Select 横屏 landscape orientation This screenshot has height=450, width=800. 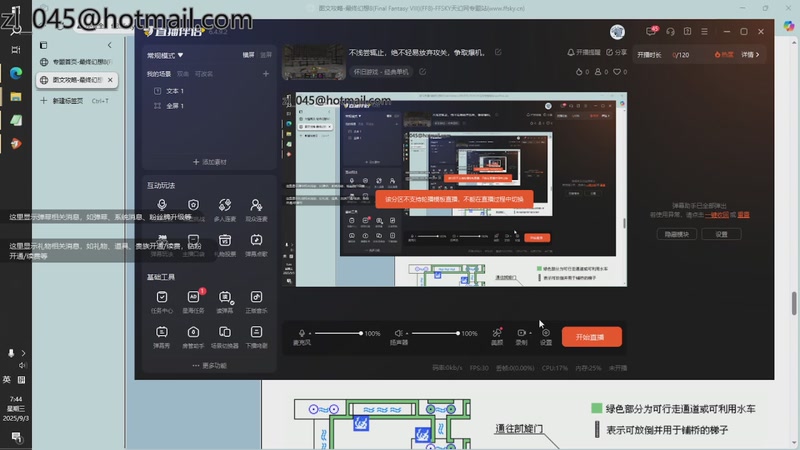[248, 55]
